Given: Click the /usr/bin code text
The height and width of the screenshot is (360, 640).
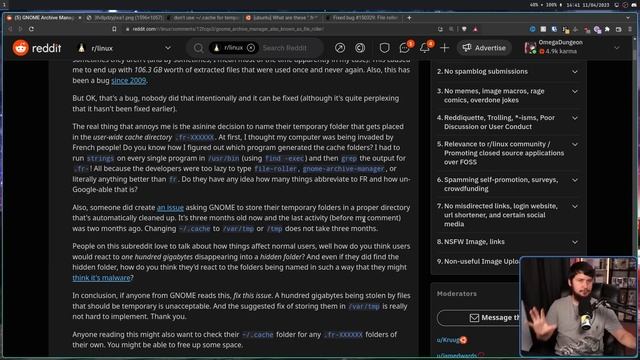Looking at the screenshot, I should coord(223,158).
